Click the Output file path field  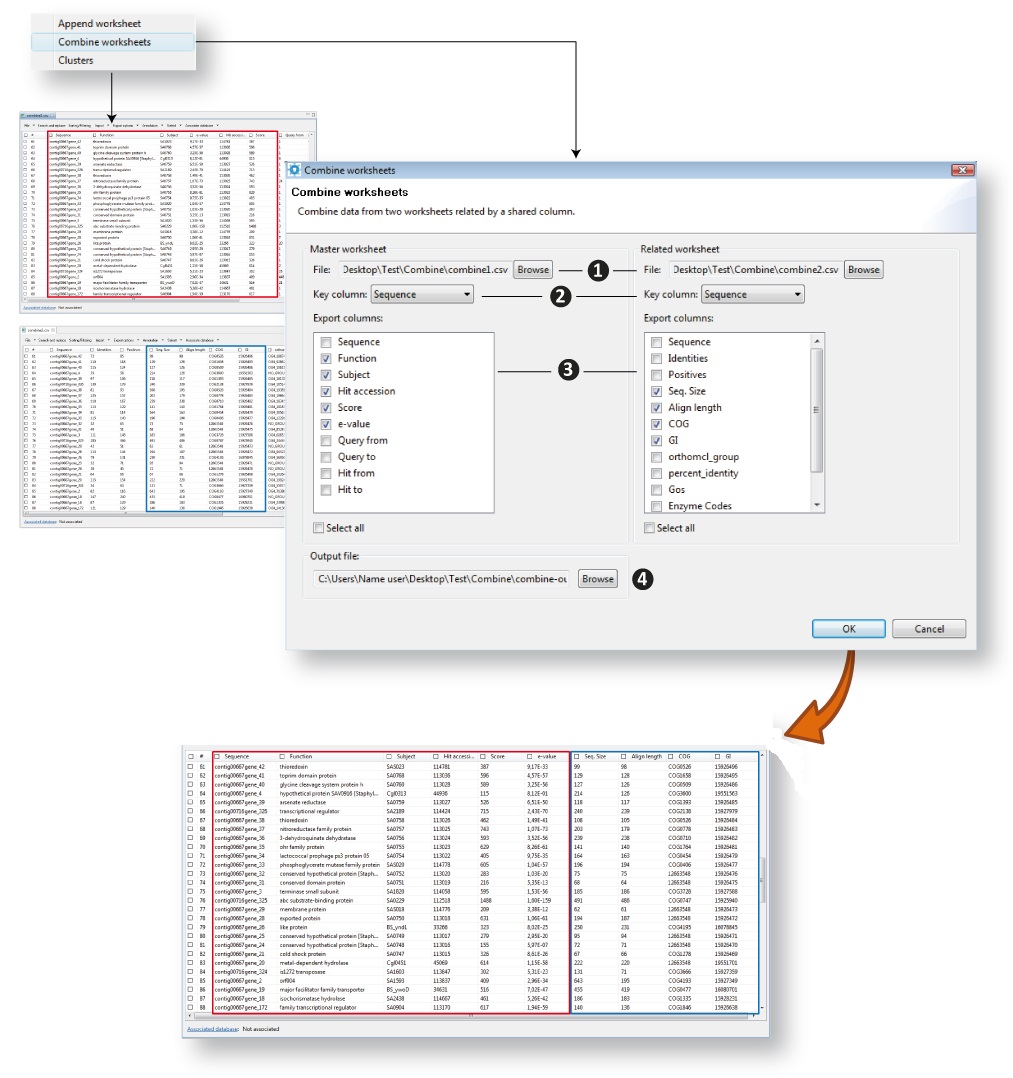click(442, 579)
